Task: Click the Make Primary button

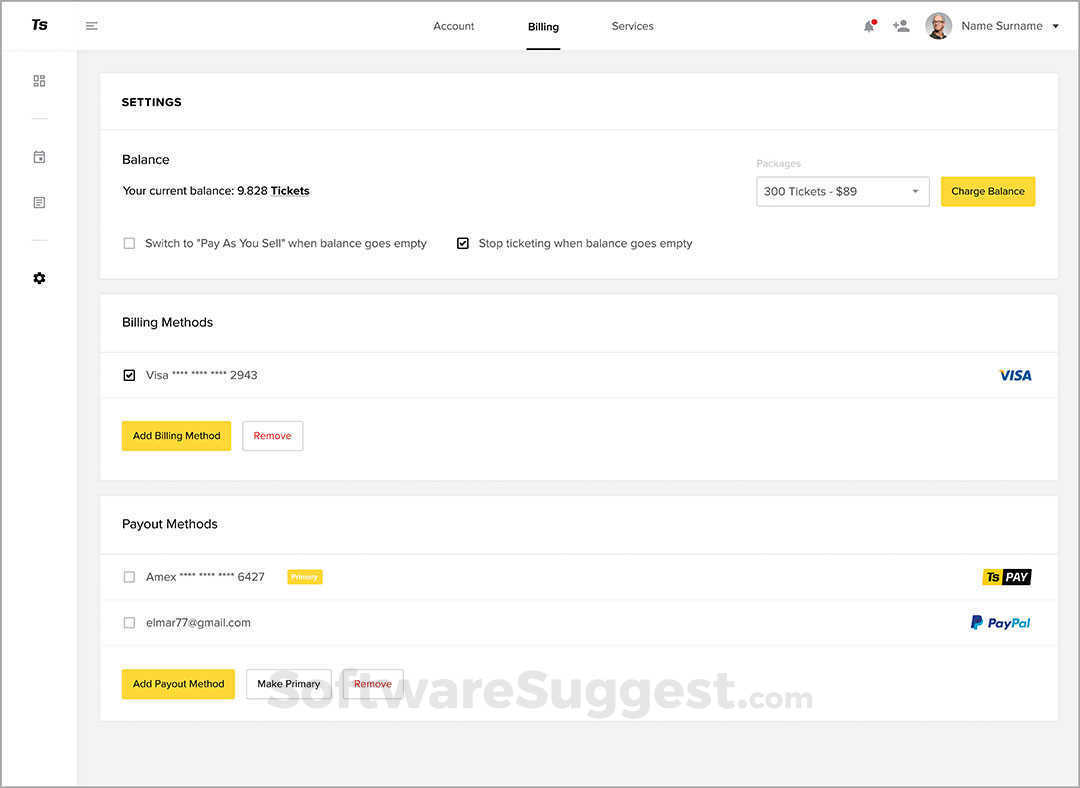Action: coord(289,684)
